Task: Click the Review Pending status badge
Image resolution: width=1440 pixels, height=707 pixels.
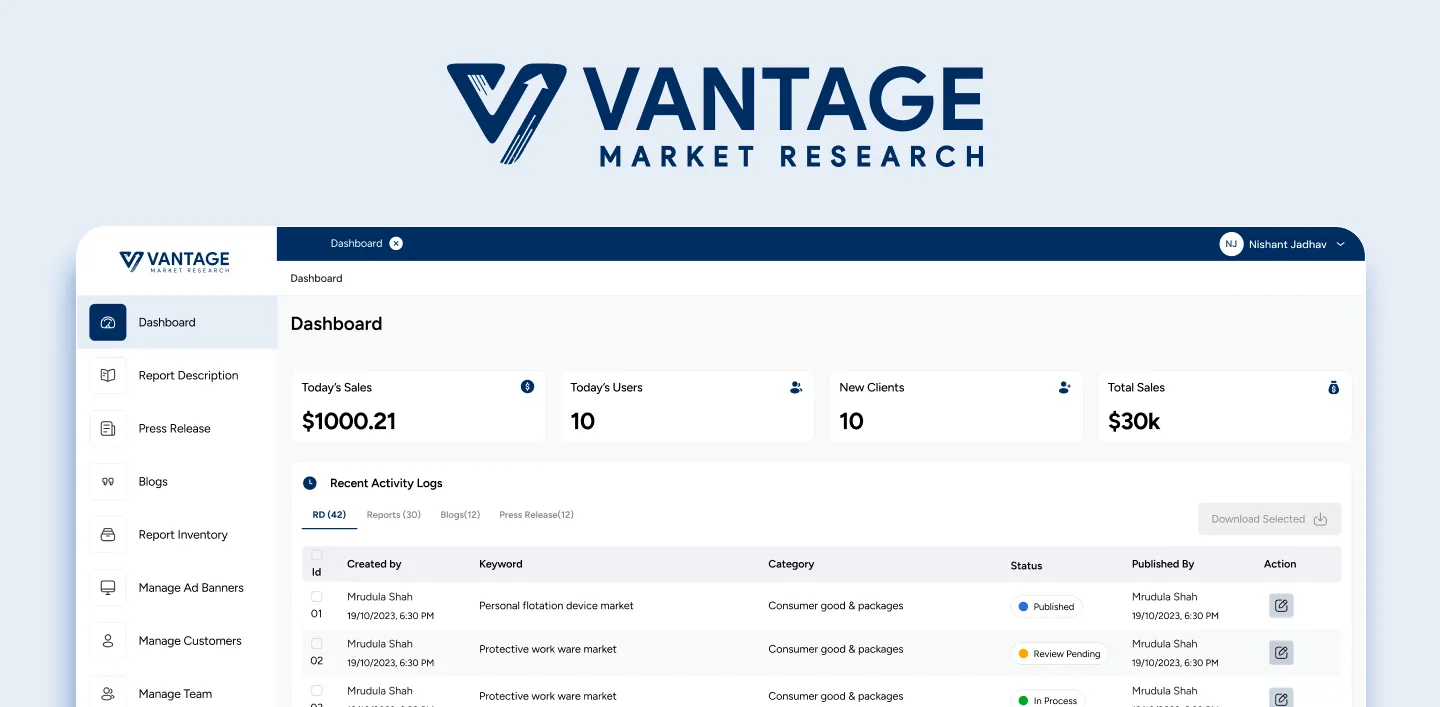Action: pyautogui.click(x=1060, y=653)
